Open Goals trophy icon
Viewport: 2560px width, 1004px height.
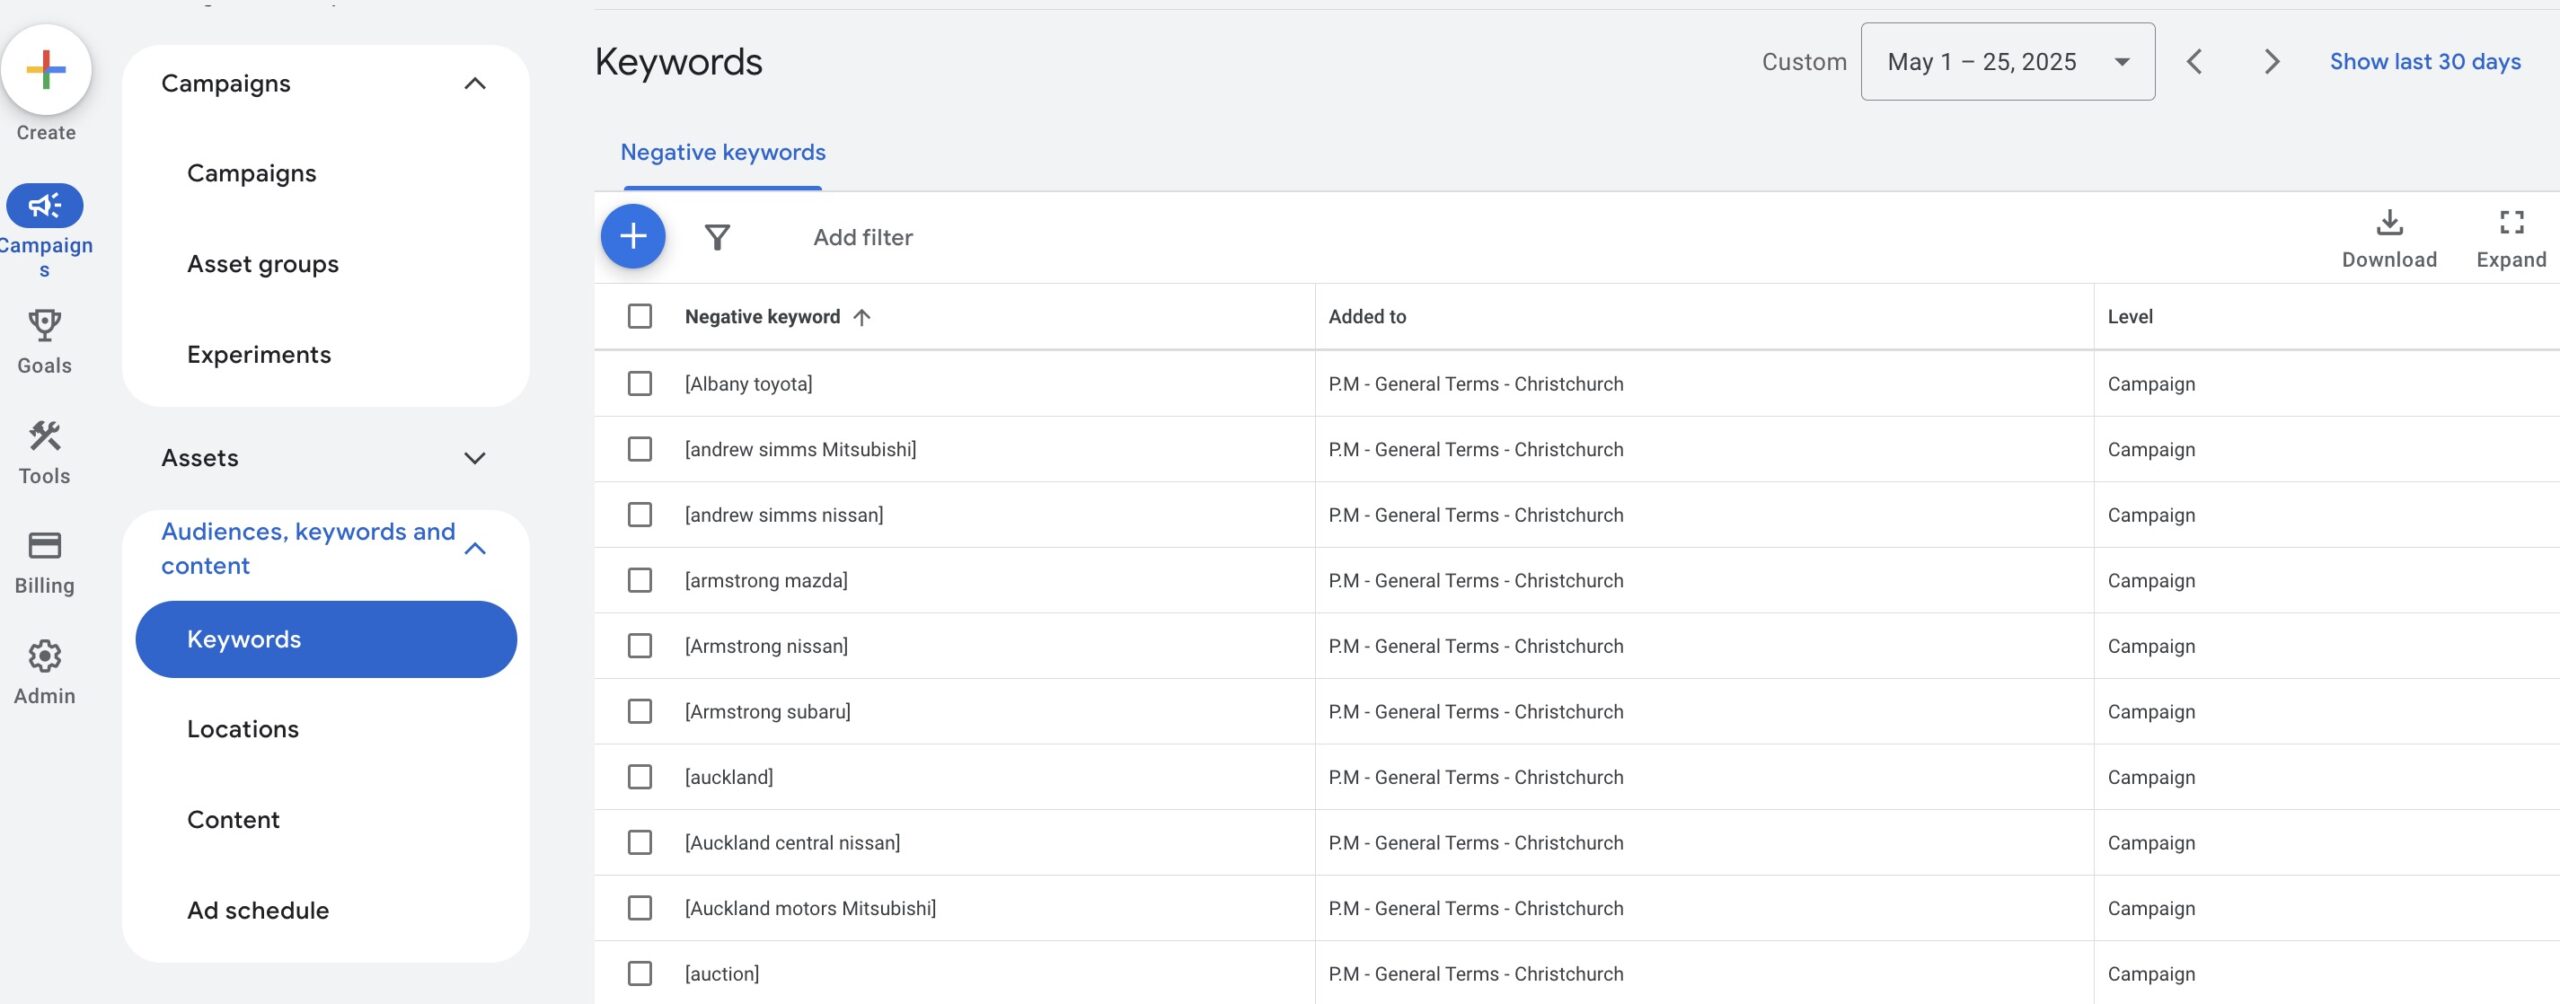click(x=45, y=326)
